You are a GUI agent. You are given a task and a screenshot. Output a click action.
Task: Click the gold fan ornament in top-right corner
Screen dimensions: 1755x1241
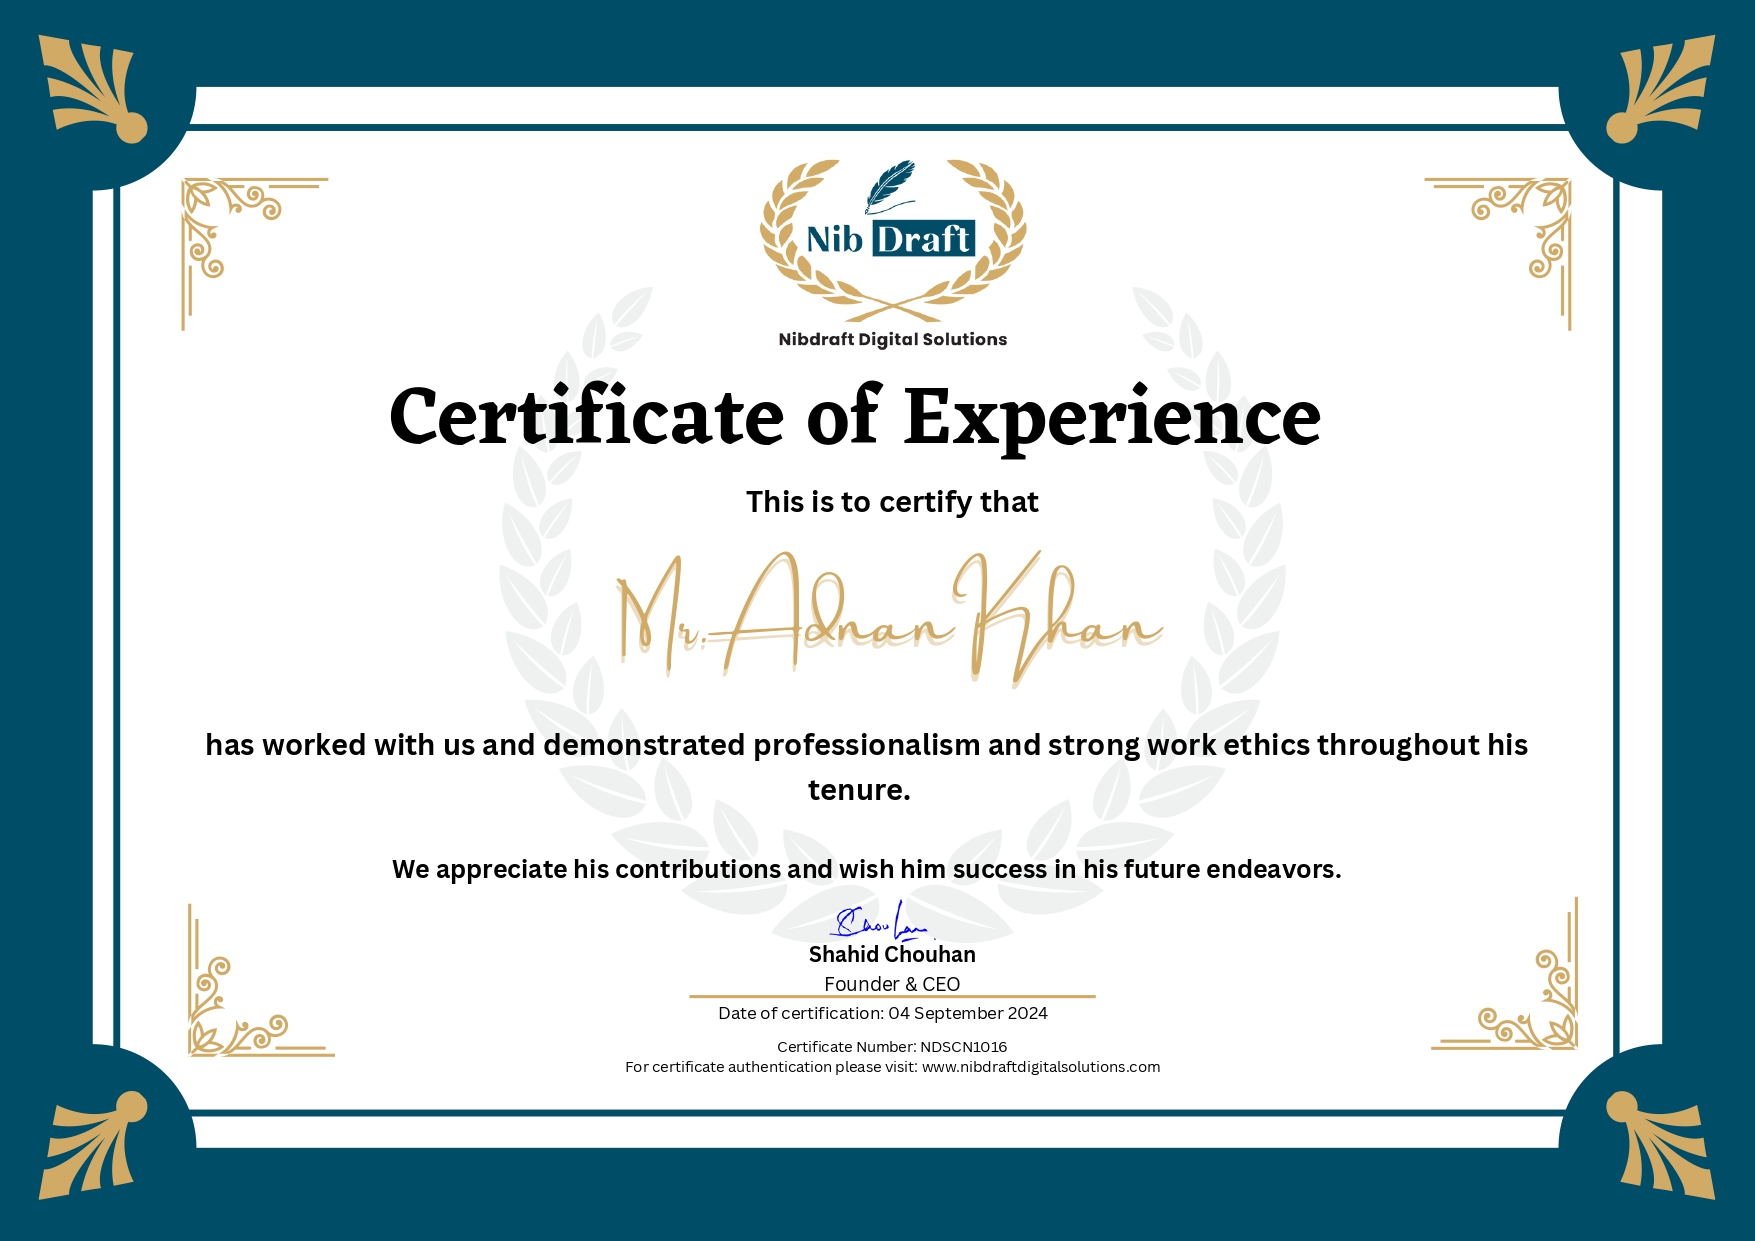coord(1660,89)
